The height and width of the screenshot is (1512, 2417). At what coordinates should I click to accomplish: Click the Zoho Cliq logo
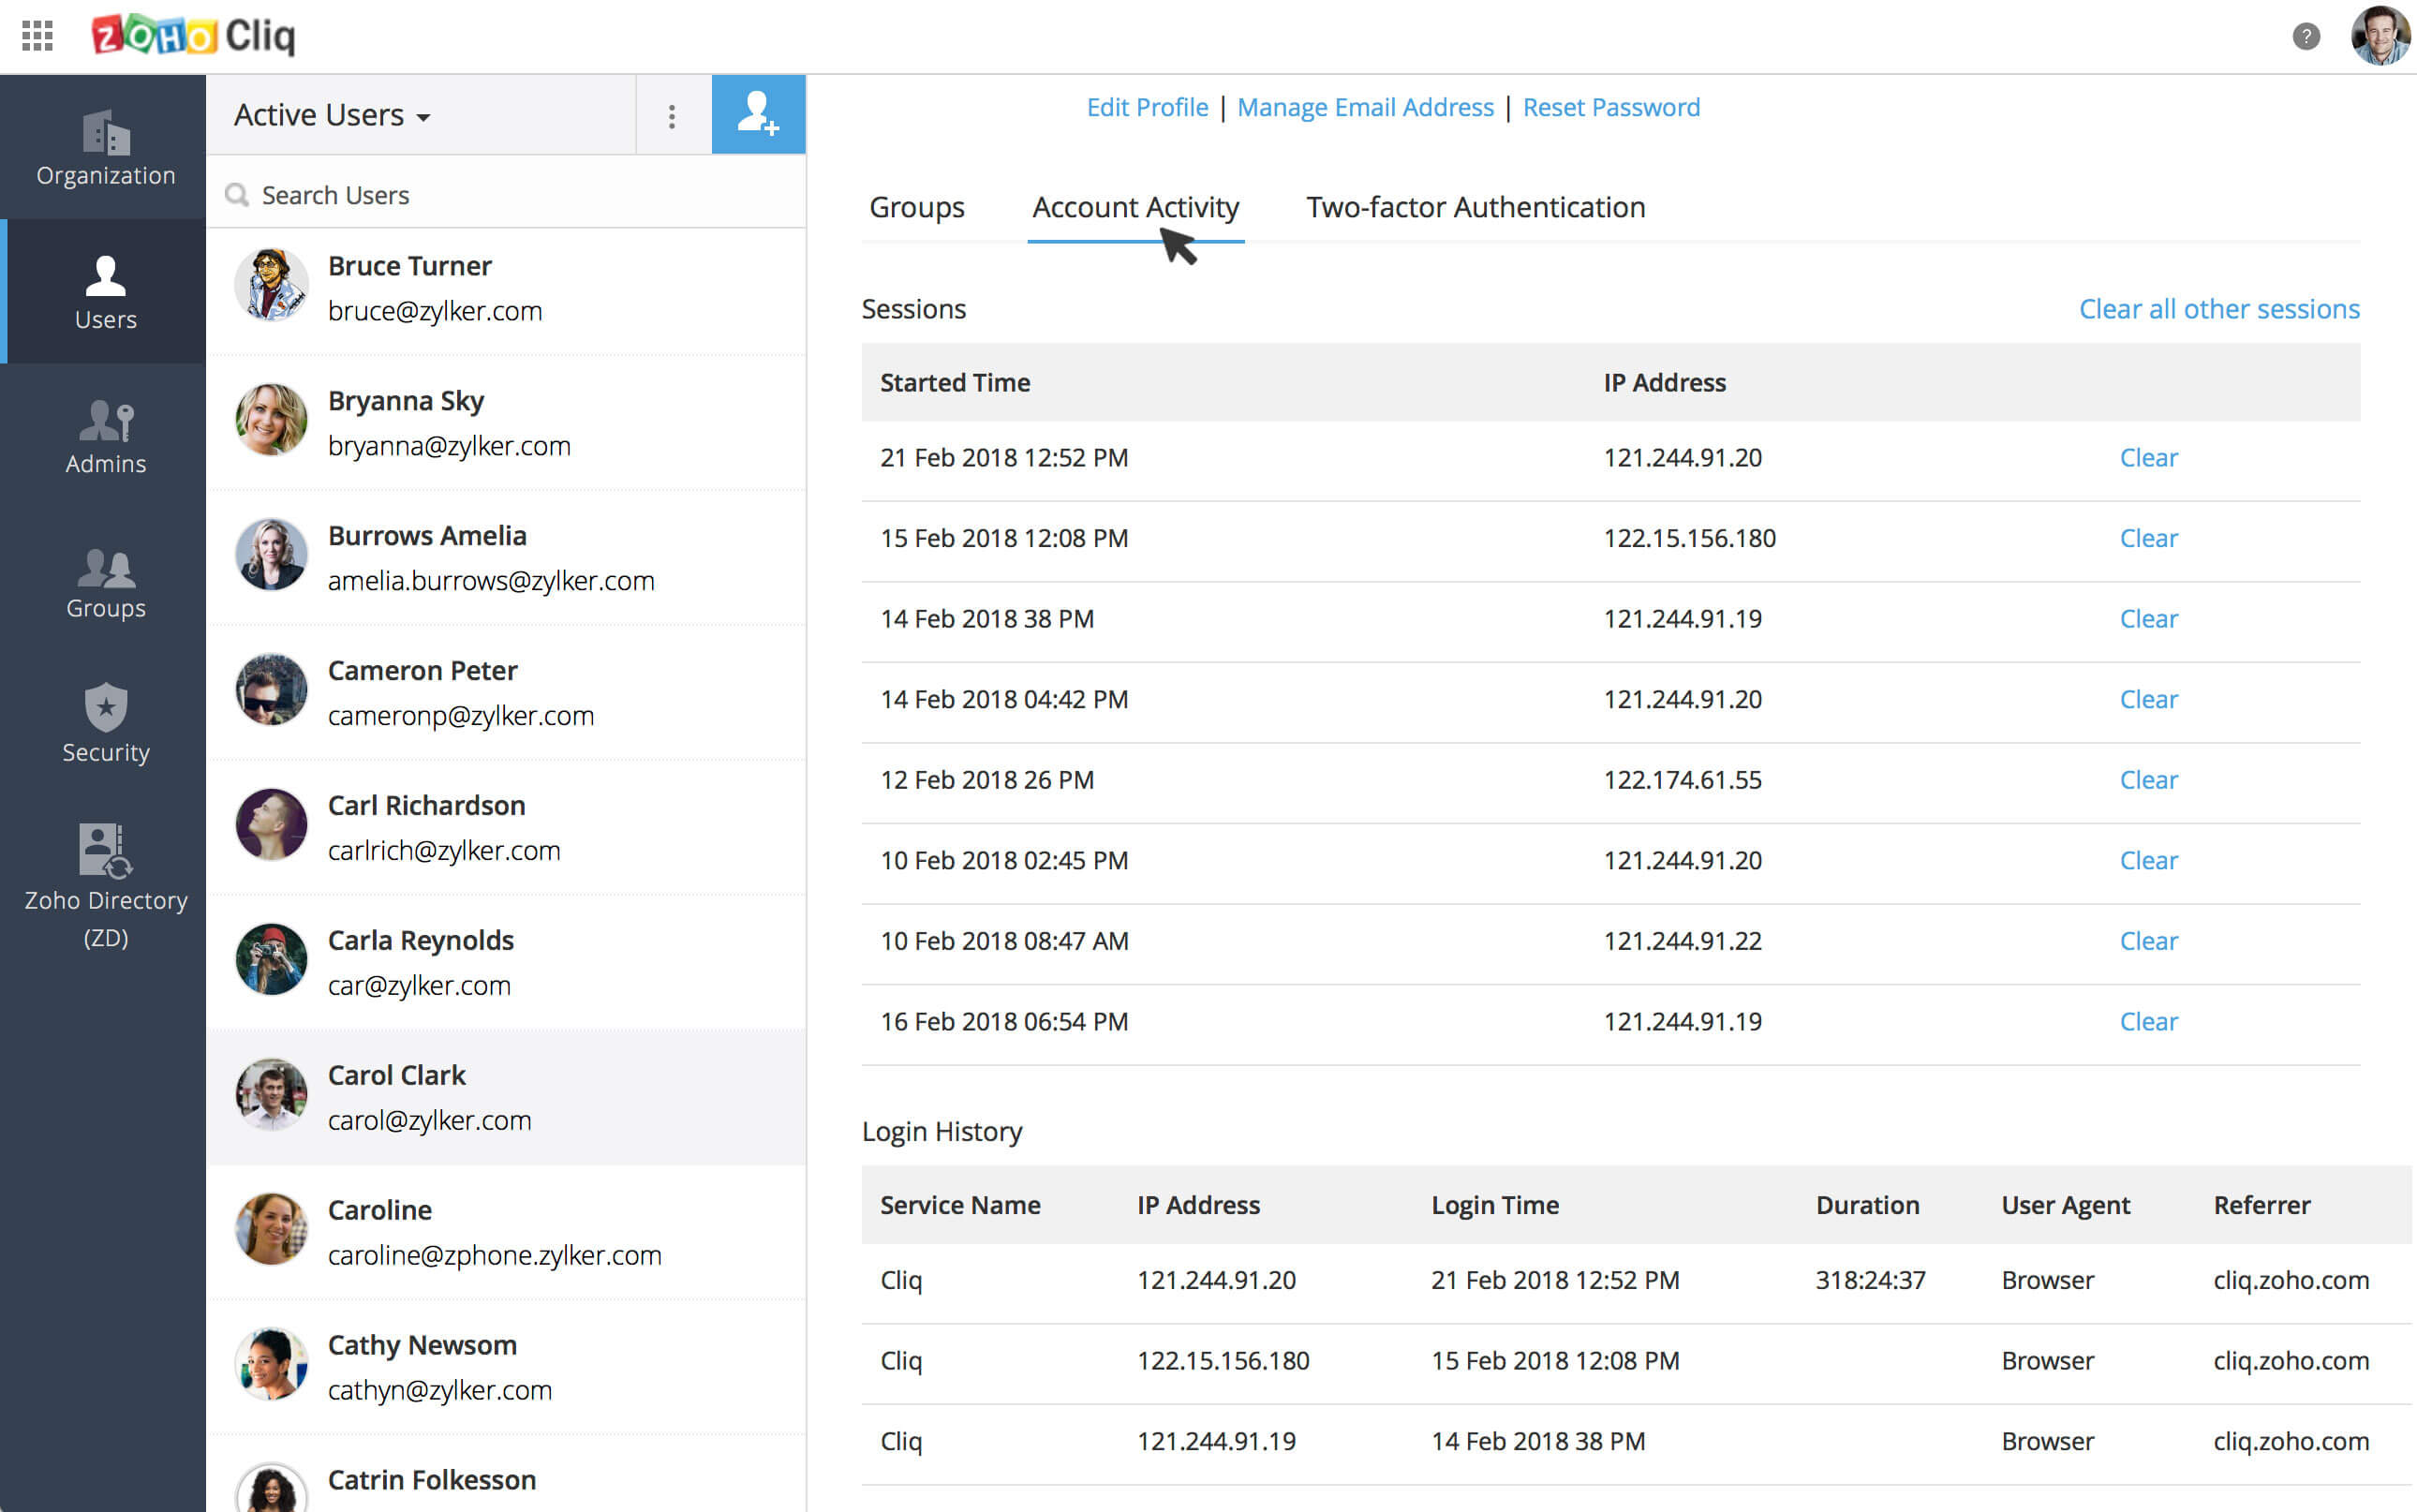click(193, 36)
